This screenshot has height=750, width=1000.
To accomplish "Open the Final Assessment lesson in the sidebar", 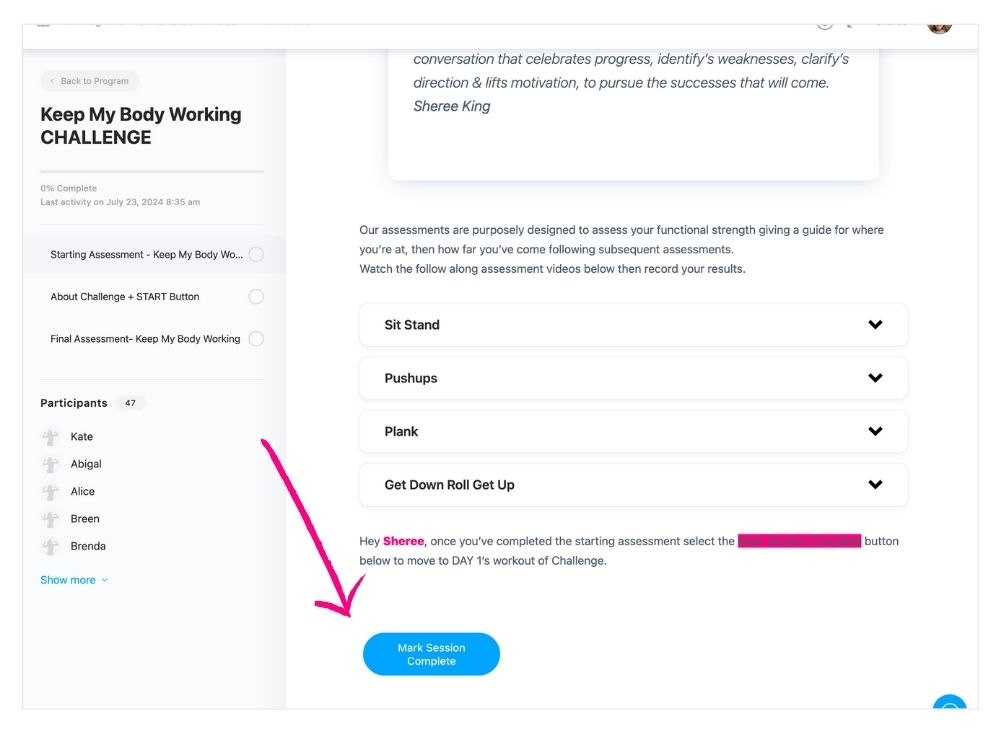I will (x=145, y=339).
